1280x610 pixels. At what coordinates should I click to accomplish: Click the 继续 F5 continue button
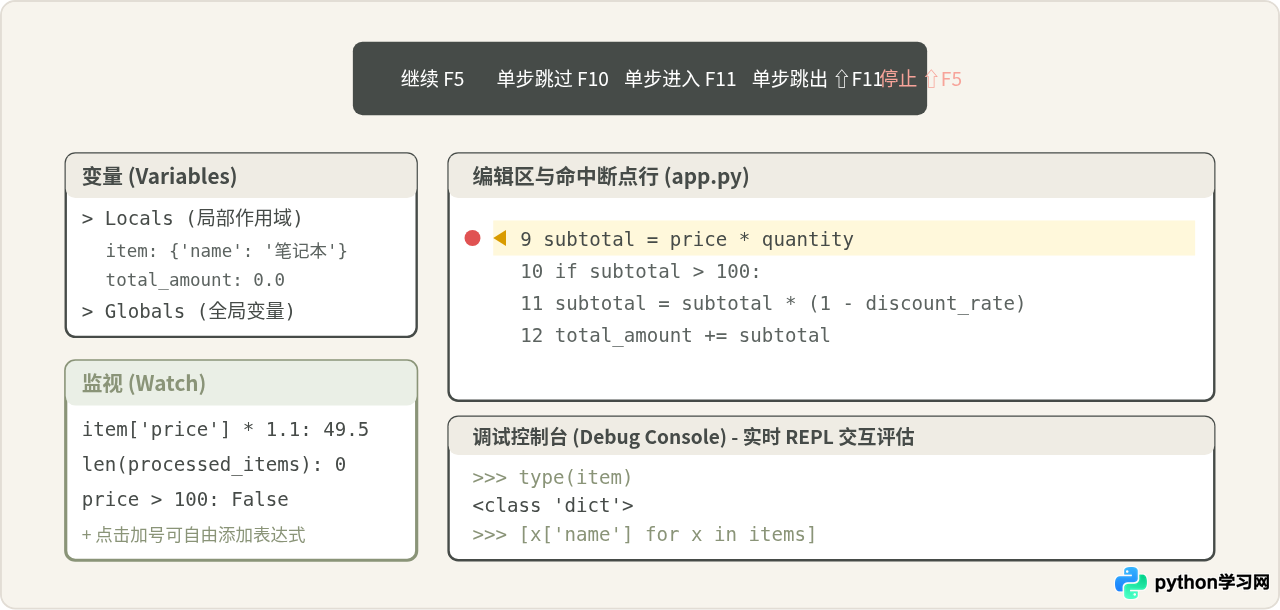click(x=432, y=79)
